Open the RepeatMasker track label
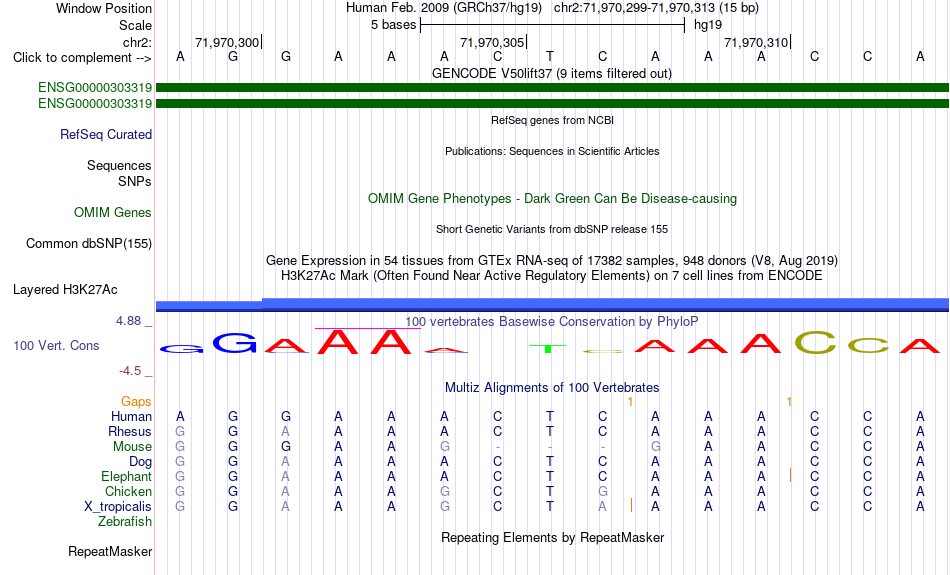The height and width of the screenshot is (575, 950). click(110, 551)
